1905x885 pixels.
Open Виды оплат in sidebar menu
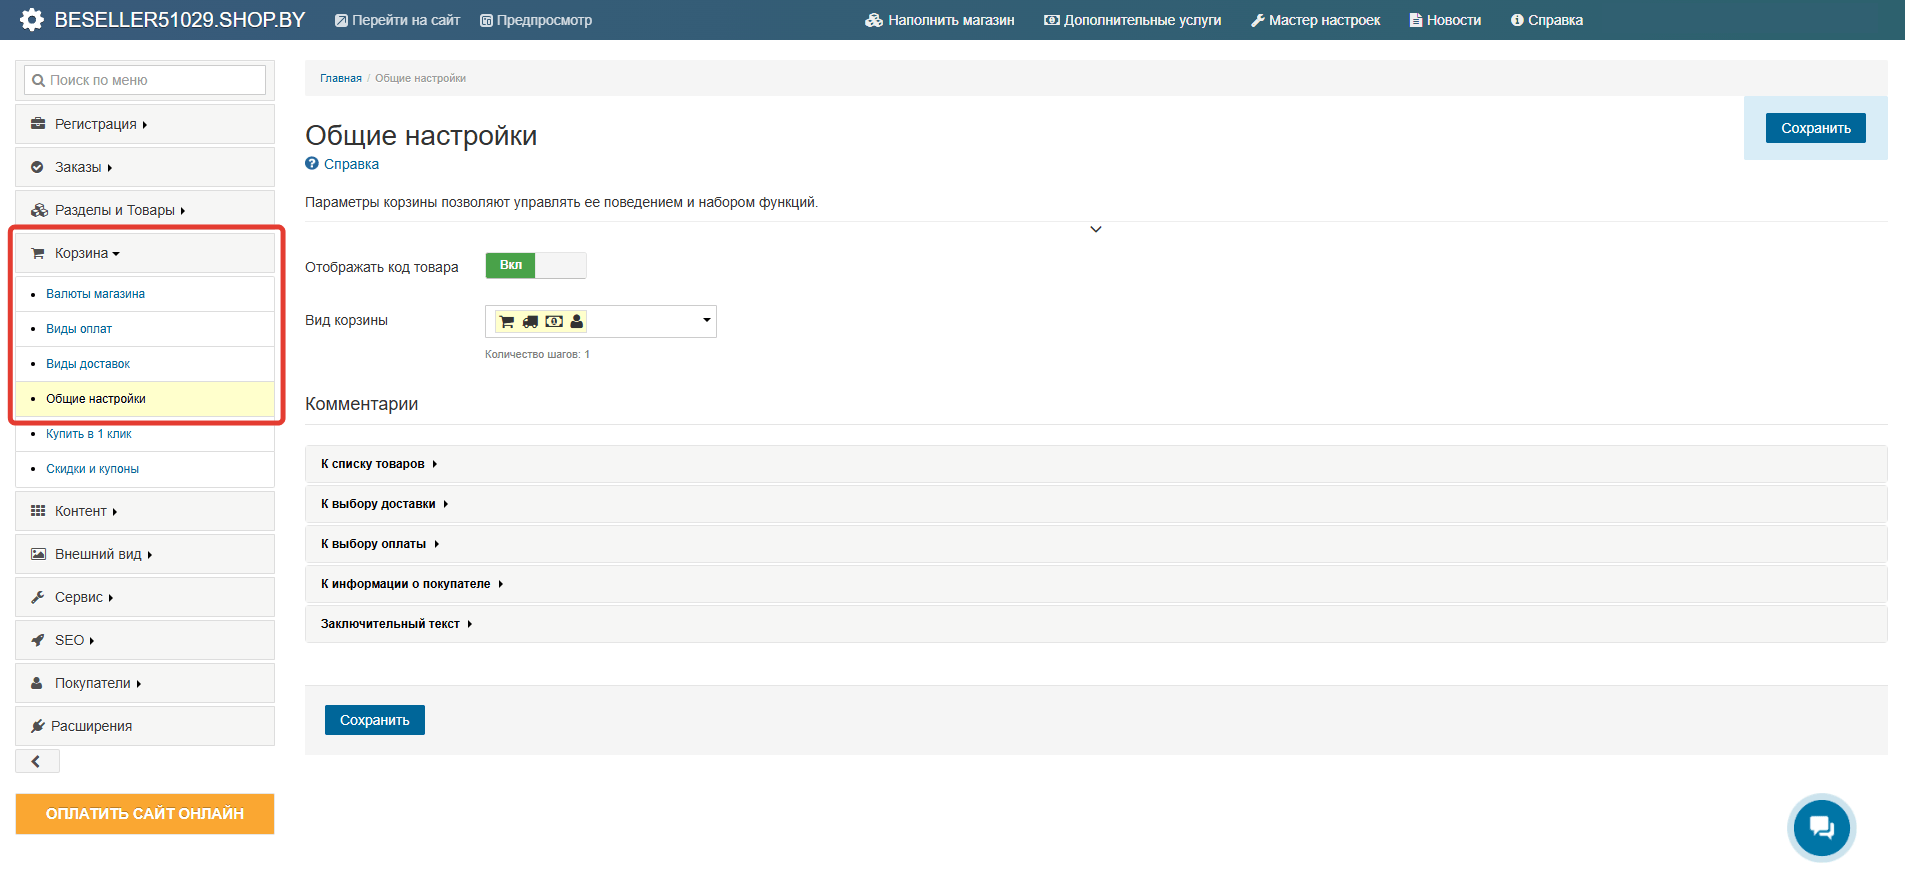pyautogui.click(x=79, y=329)
